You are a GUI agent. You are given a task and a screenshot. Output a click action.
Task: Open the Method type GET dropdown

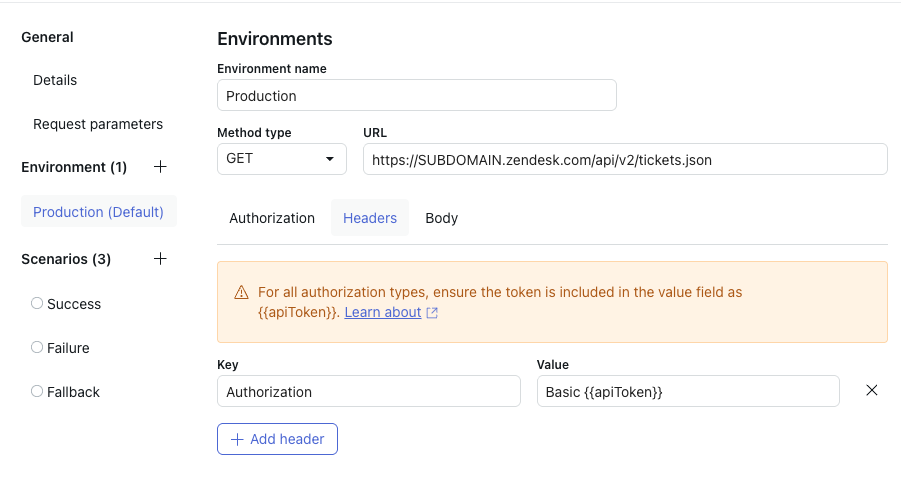281,159
